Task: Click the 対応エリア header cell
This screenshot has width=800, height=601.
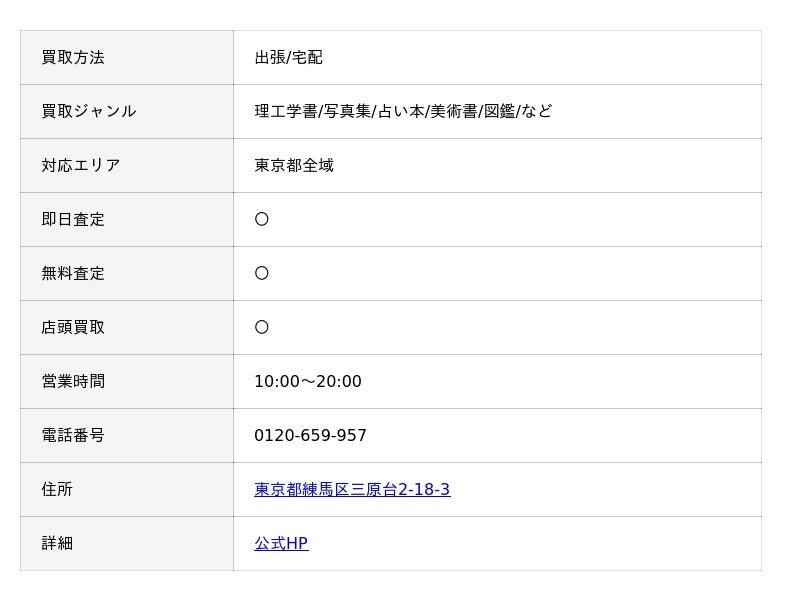Action: tap(127, 166)
